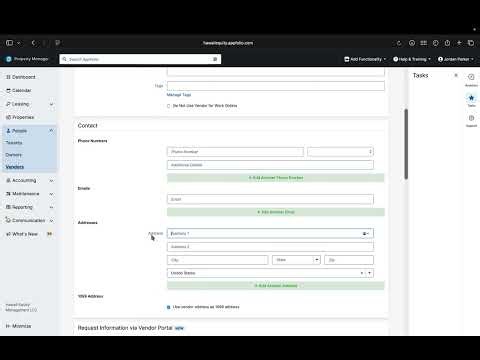Click the What's New sidebar label
The image size is (480, 360).
point(25,234)
